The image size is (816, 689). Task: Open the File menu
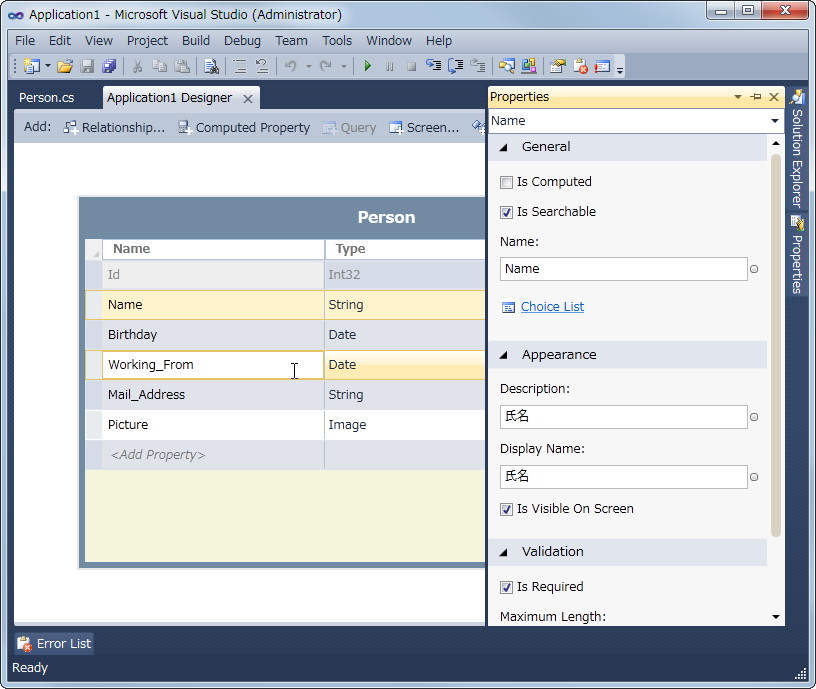pyautogui.click(x=25, y=41)
